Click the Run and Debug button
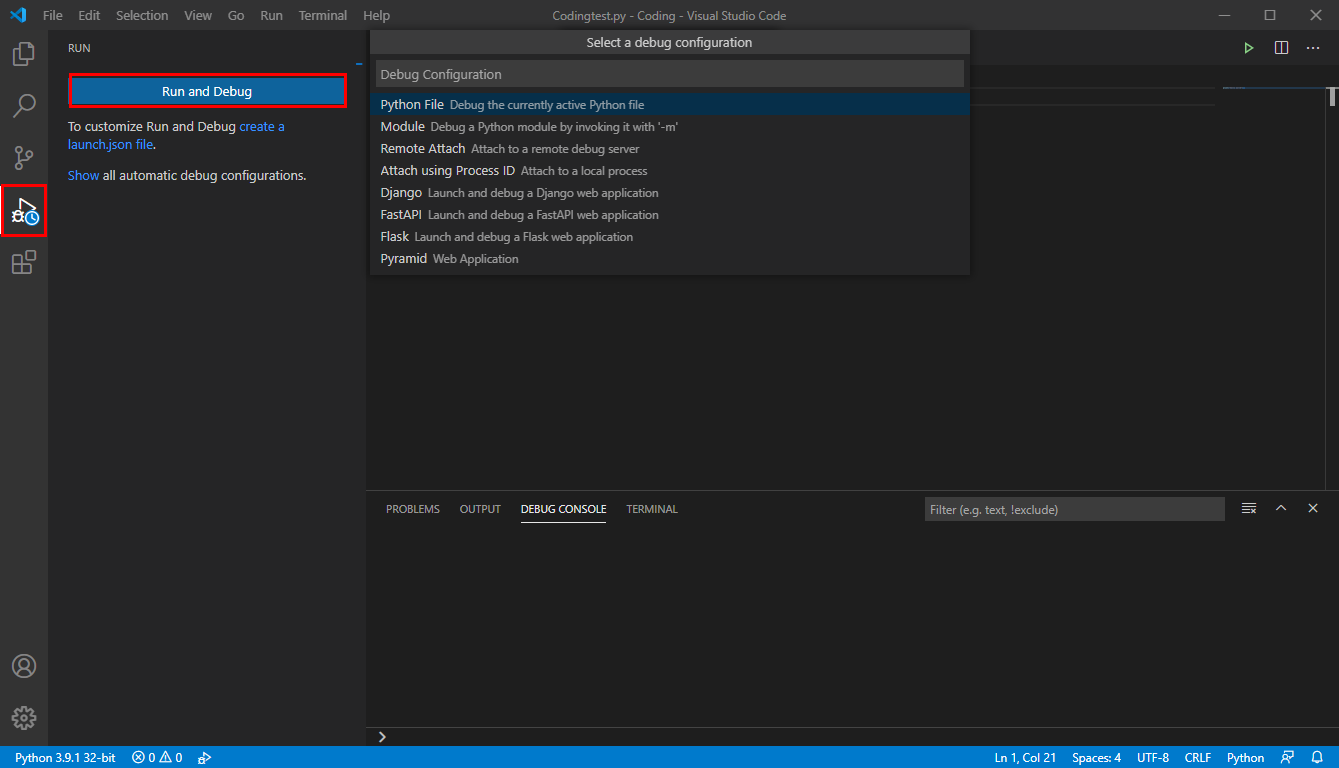Screen dimensions: 1339x768 pyautogui.click(x=207, y=91)
